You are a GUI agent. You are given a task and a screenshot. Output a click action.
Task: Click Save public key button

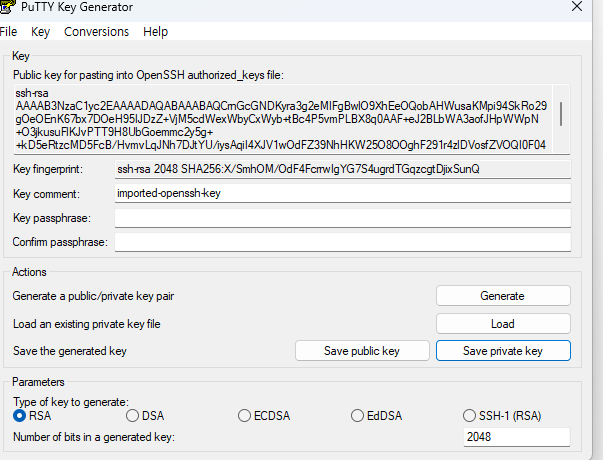[x=362, y=351]
